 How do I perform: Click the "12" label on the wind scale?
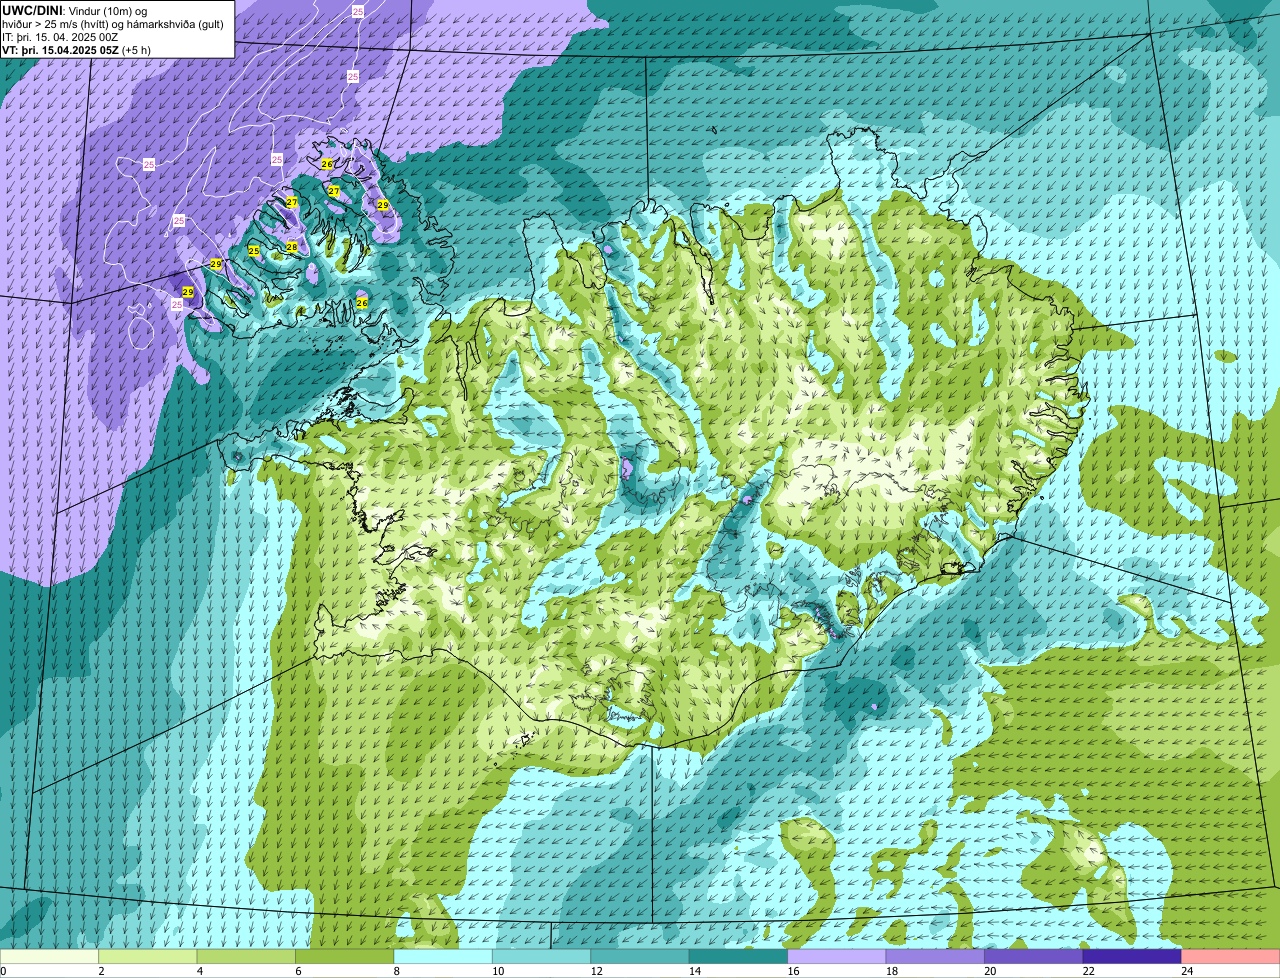597,971
